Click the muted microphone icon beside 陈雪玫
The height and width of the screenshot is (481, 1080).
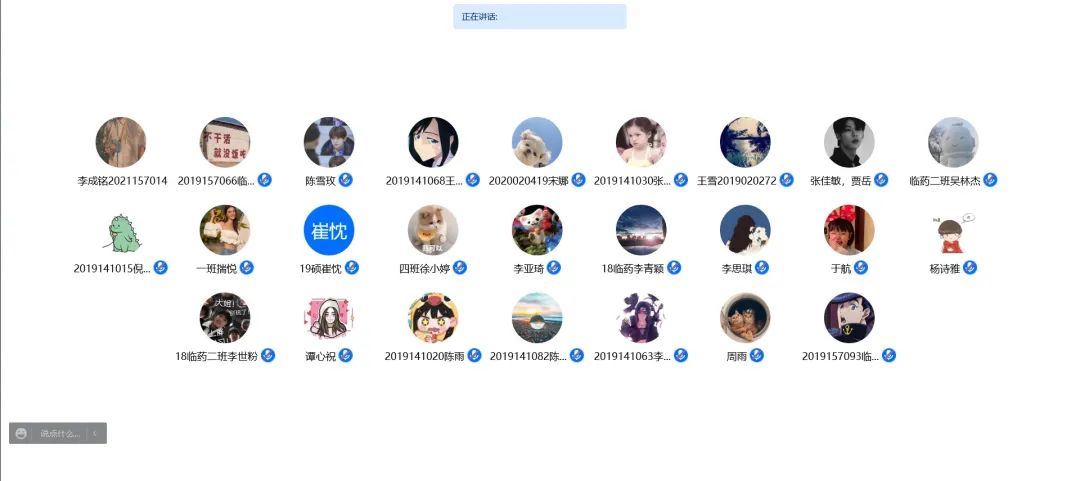[x=346, y=181]
